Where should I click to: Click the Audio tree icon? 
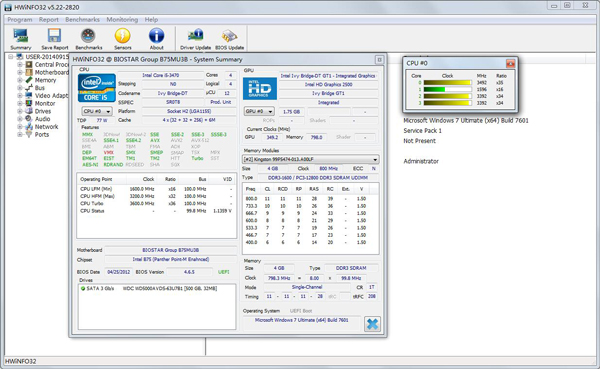pos(29,119)
